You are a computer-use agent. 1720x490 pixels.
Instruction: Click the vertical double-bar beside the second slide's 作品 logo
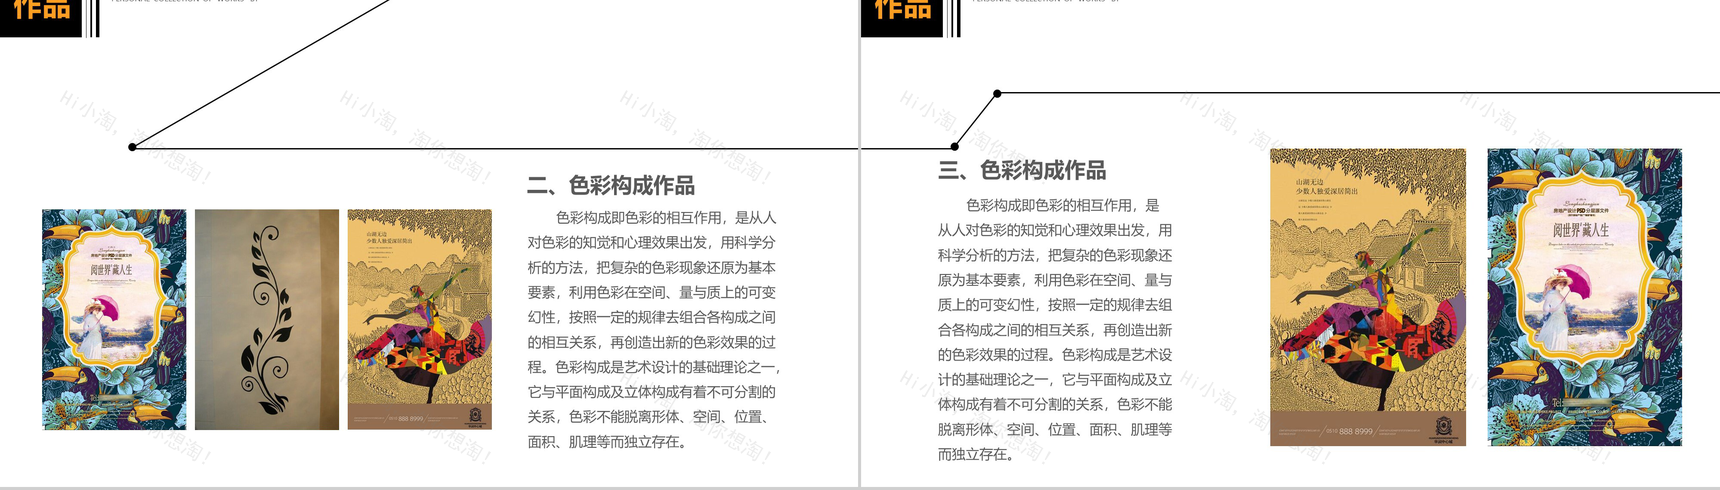click(92, 17)
